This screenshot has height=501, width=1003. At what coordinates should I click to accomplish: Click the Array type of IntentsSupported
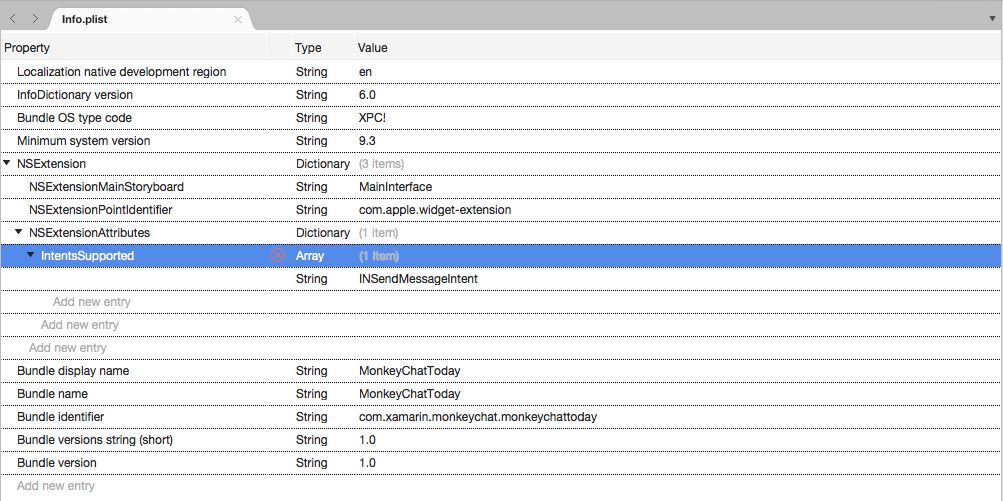pyautogui.click(x=310, y=256)
